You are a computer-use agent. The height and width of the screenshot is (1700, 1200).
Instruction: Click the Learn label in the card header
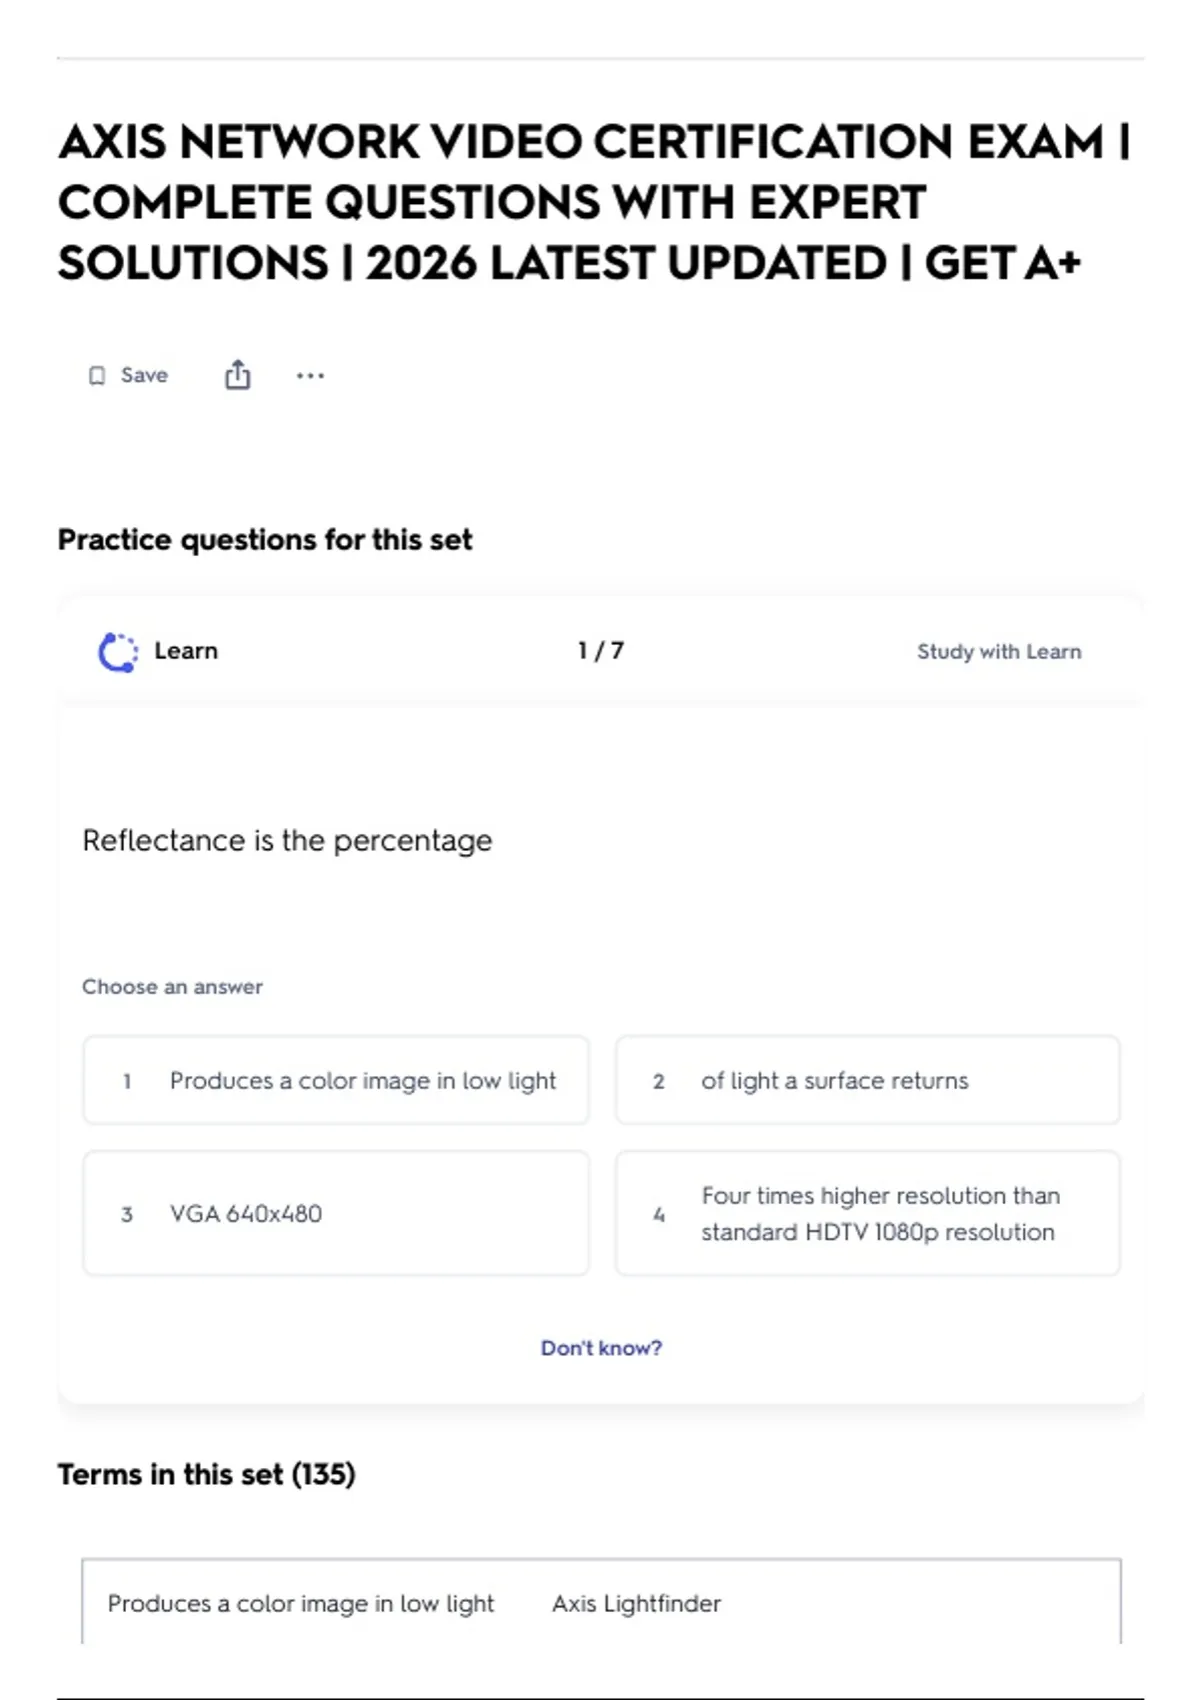coord(186,651)
